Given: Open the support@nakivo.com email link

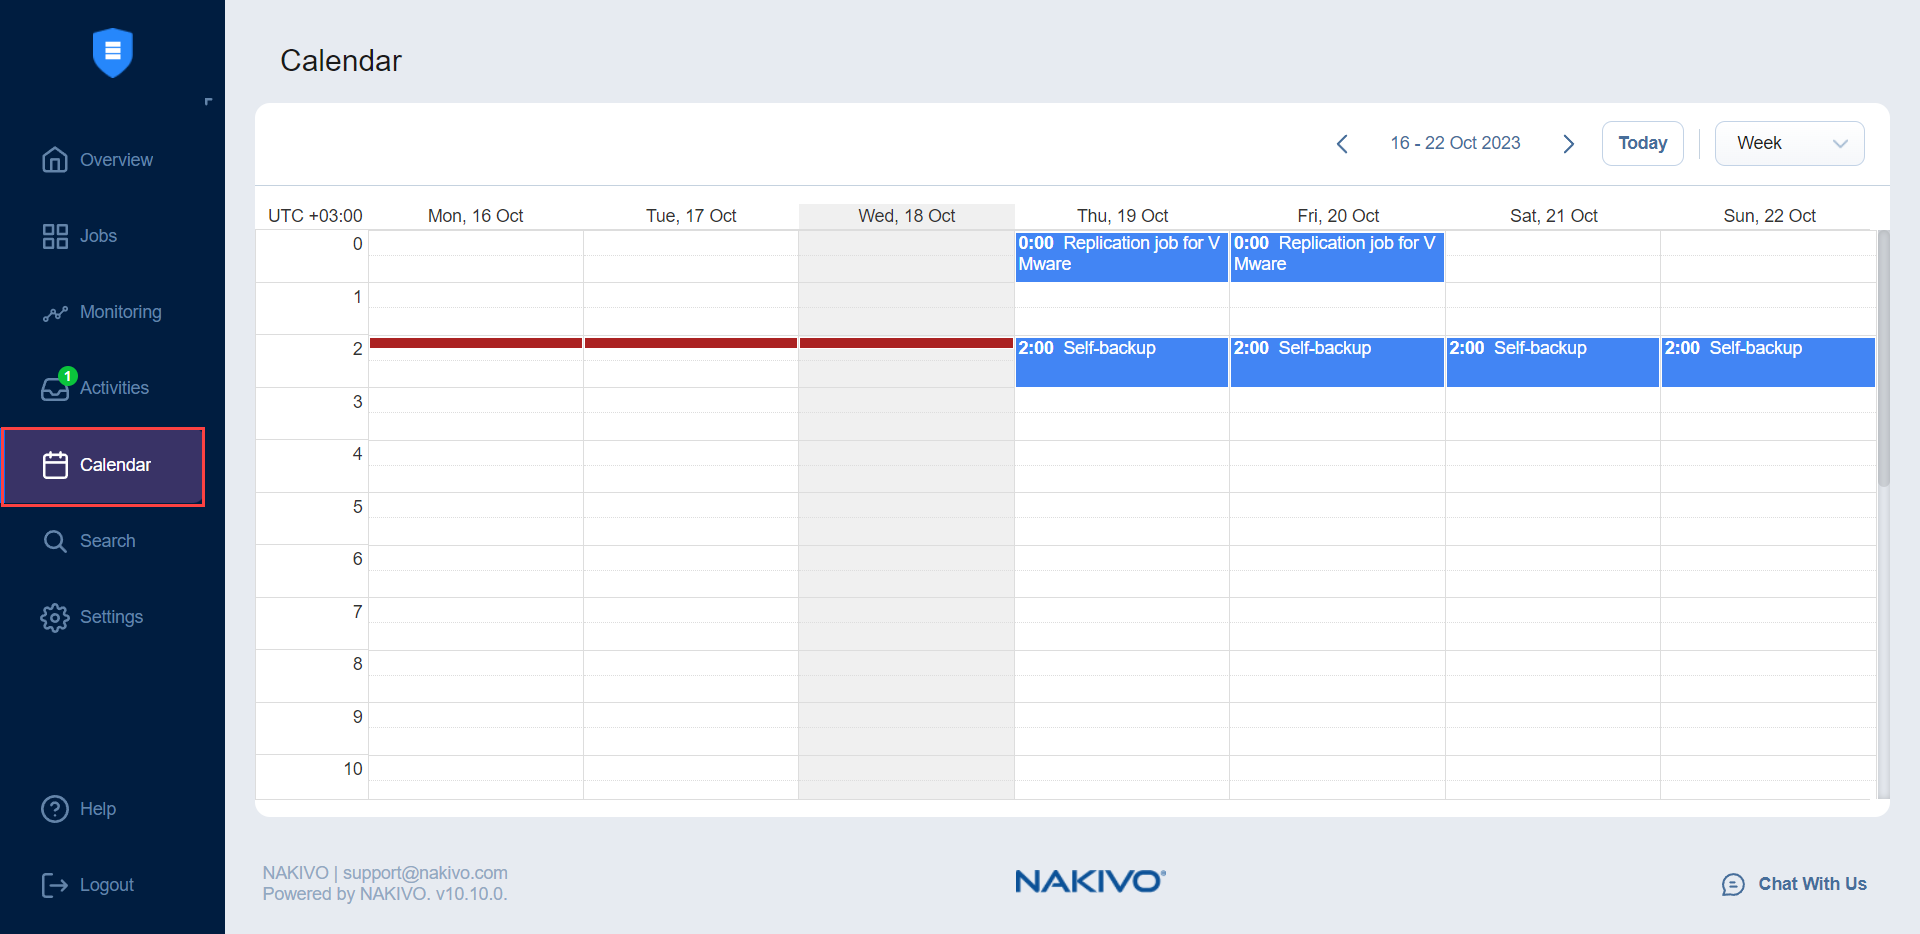Looking at the screenshot, I should pos(424,872).
